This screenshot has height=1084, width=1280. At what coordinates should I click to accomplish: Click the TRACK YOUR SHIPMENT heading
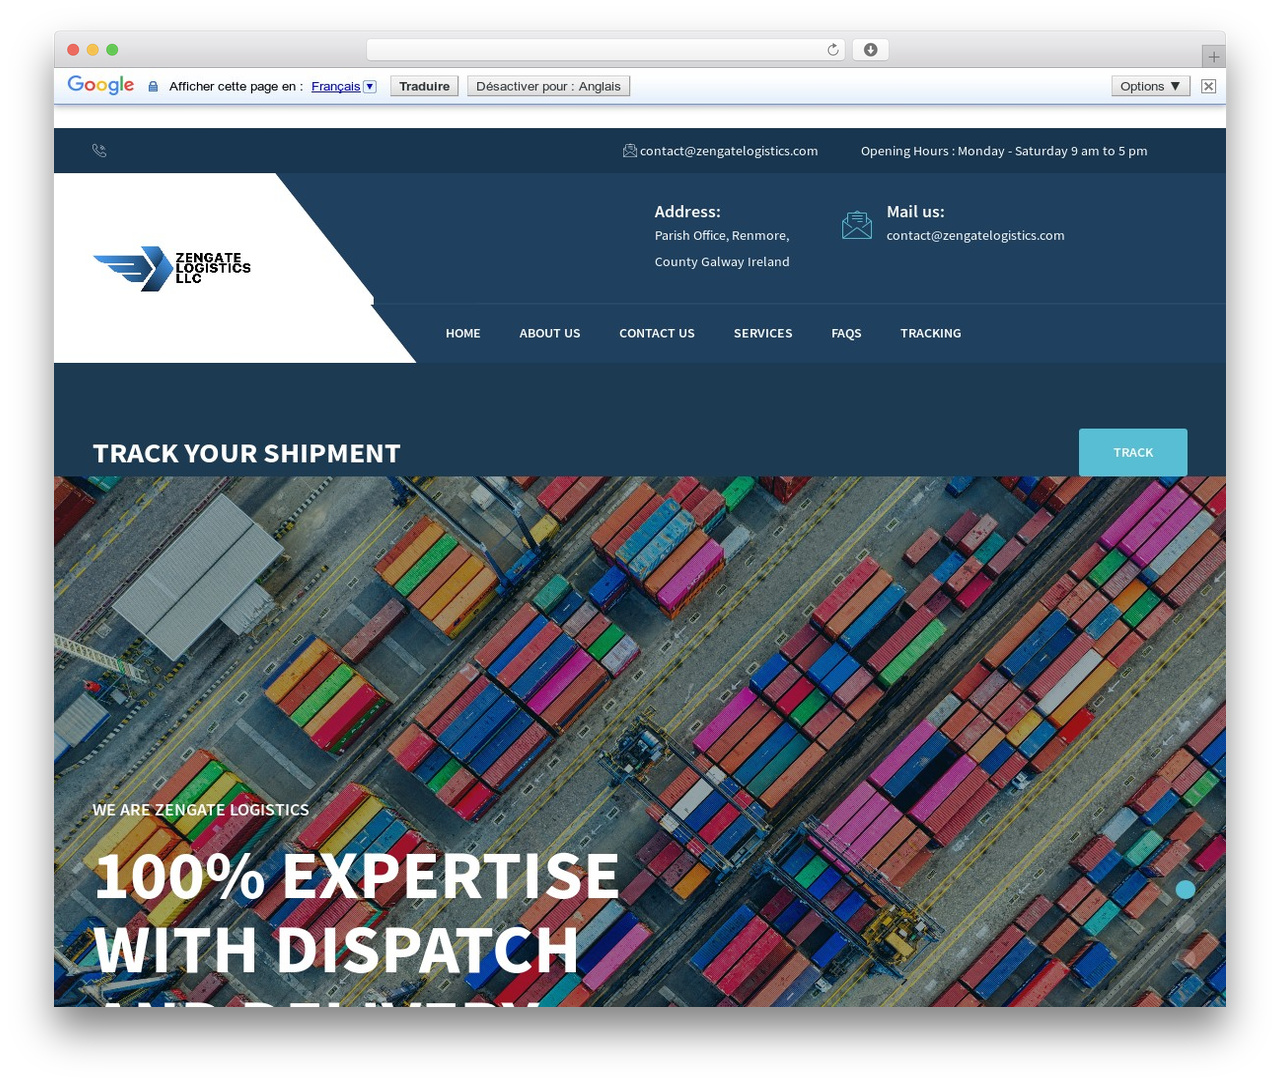coord(247,454)
